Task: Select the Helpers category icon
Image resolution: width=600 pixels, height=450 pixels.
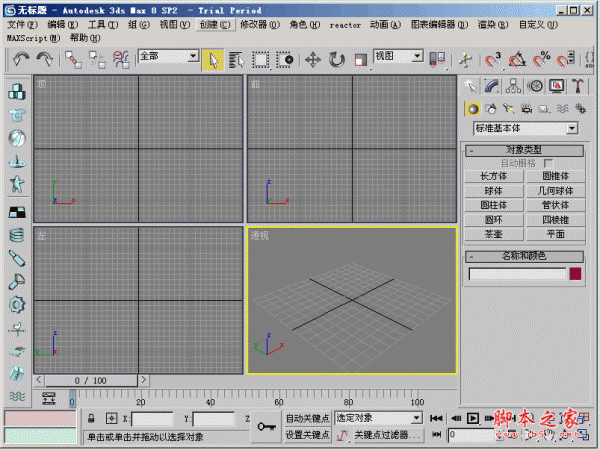Action: pyautogui.click(x=544, y=109)
